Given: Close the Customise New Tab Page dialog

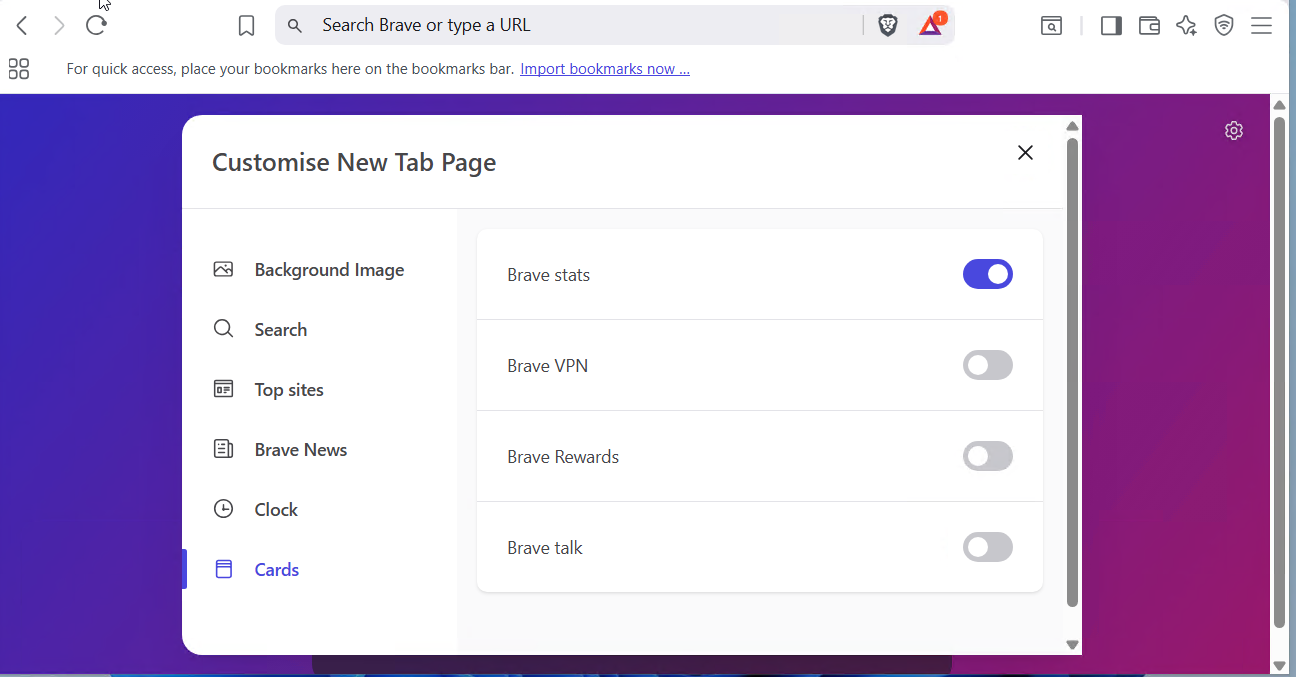Looking at the screenshot, I should pos(1025,152).
